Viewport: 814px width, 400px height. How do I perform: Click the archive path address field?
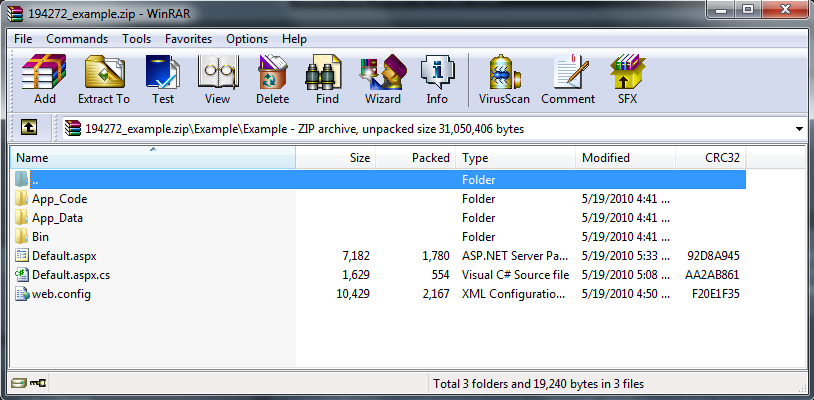[435, 129]
